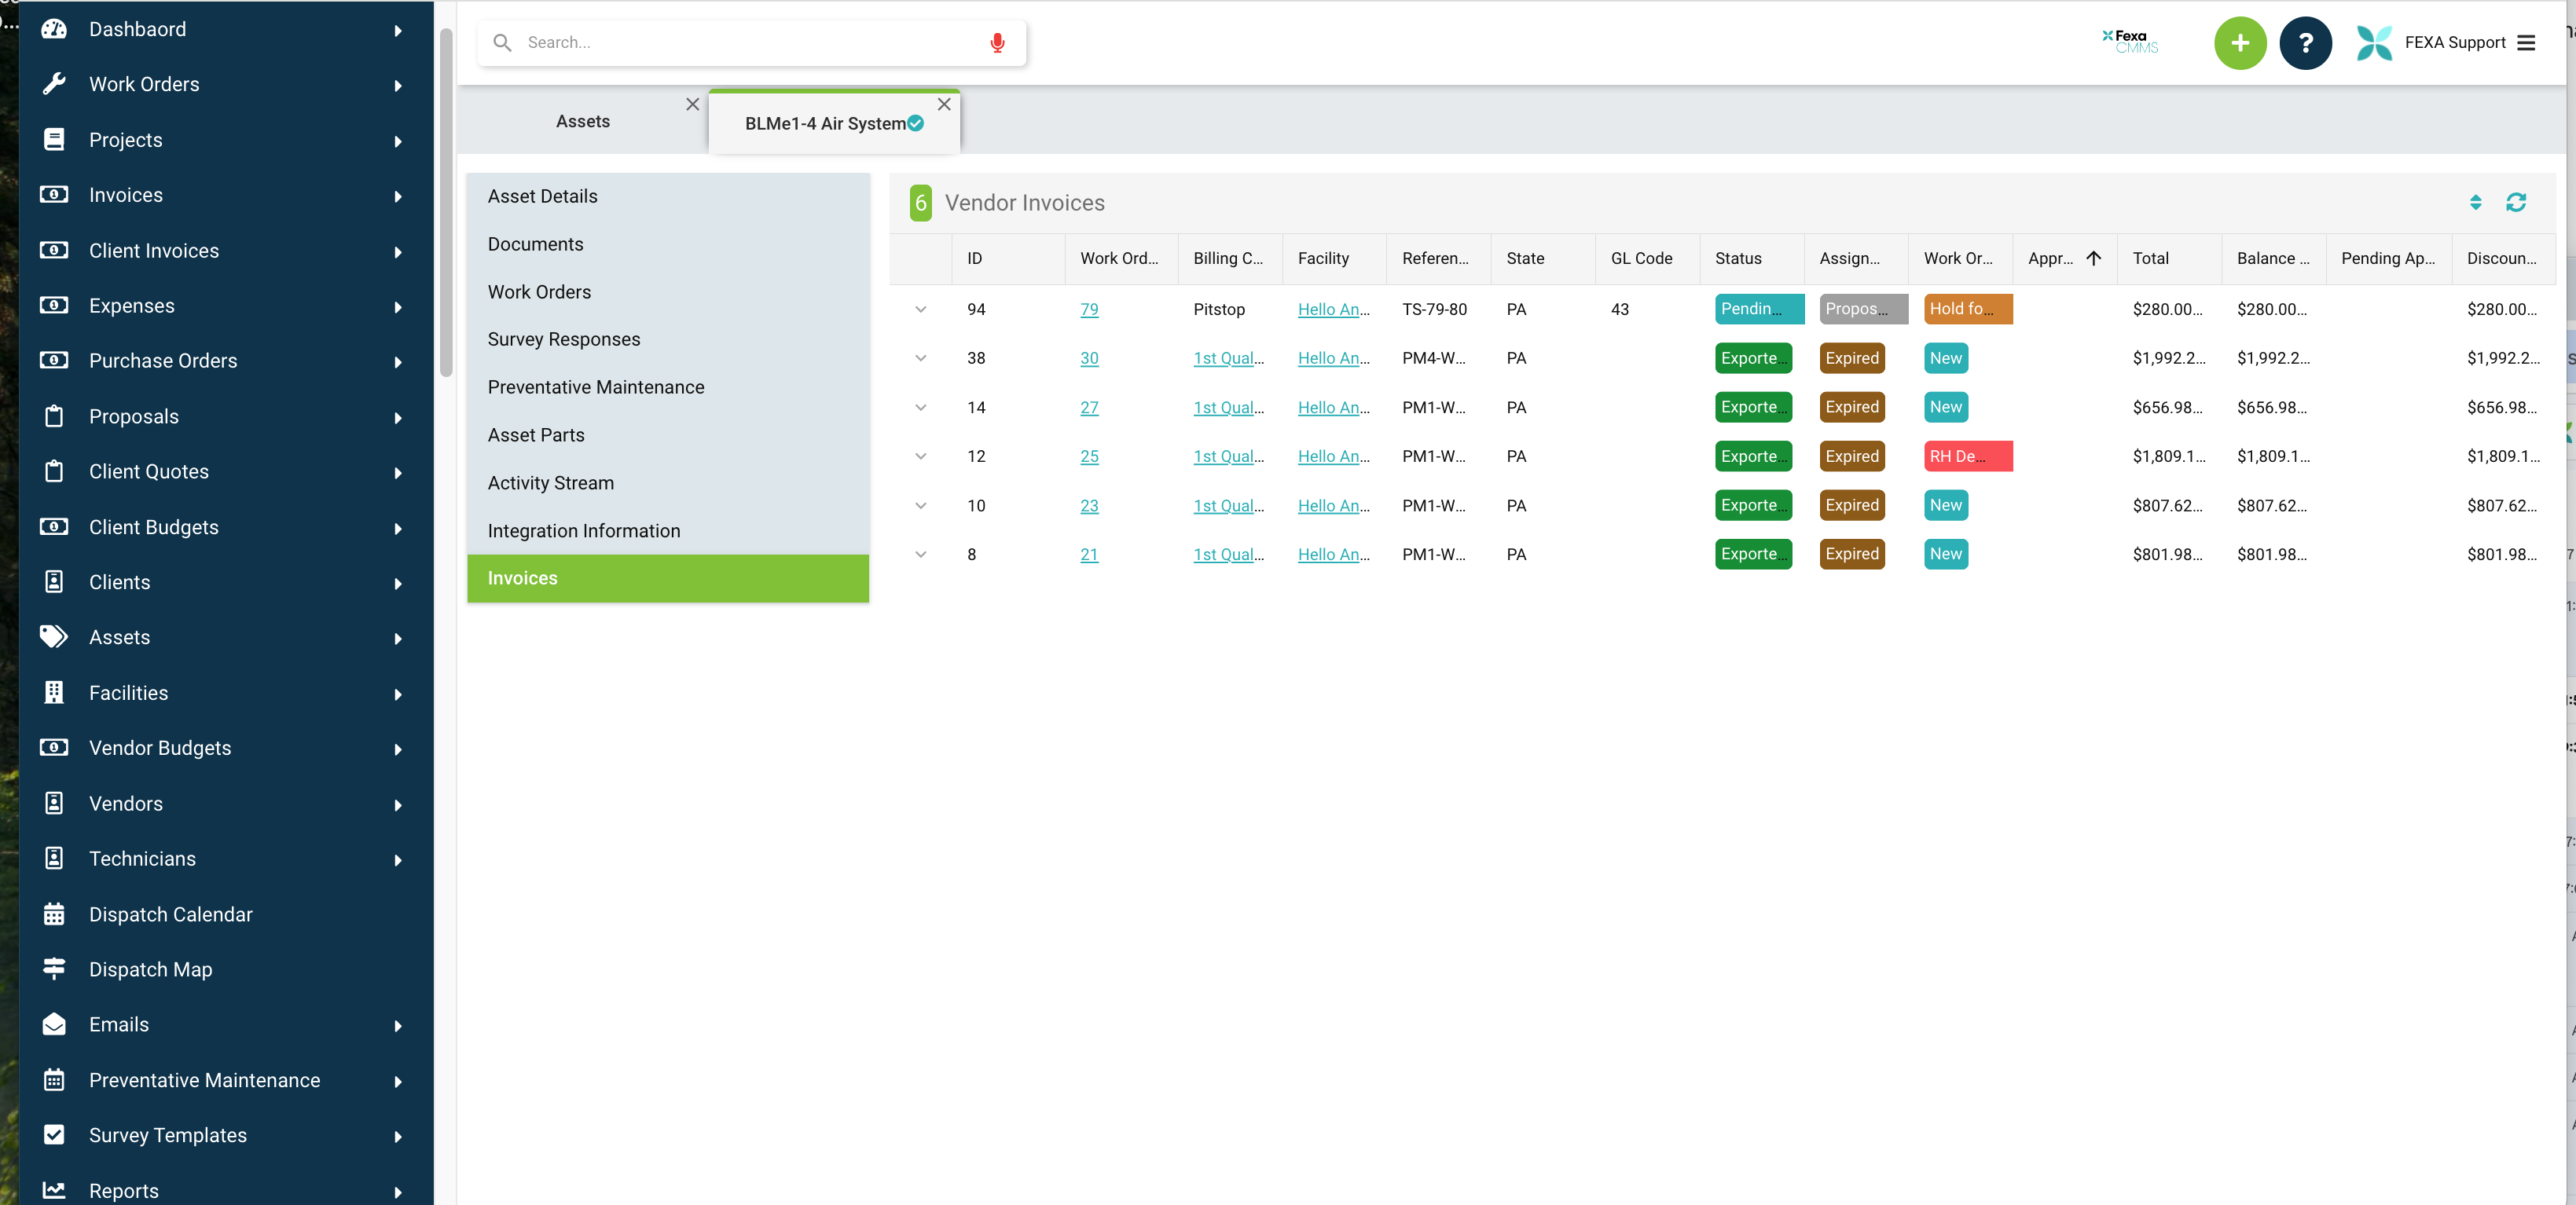This screenshot has height=1205, width=2576.
Task: Open Asset Details section
Action: tap(668, 196)
